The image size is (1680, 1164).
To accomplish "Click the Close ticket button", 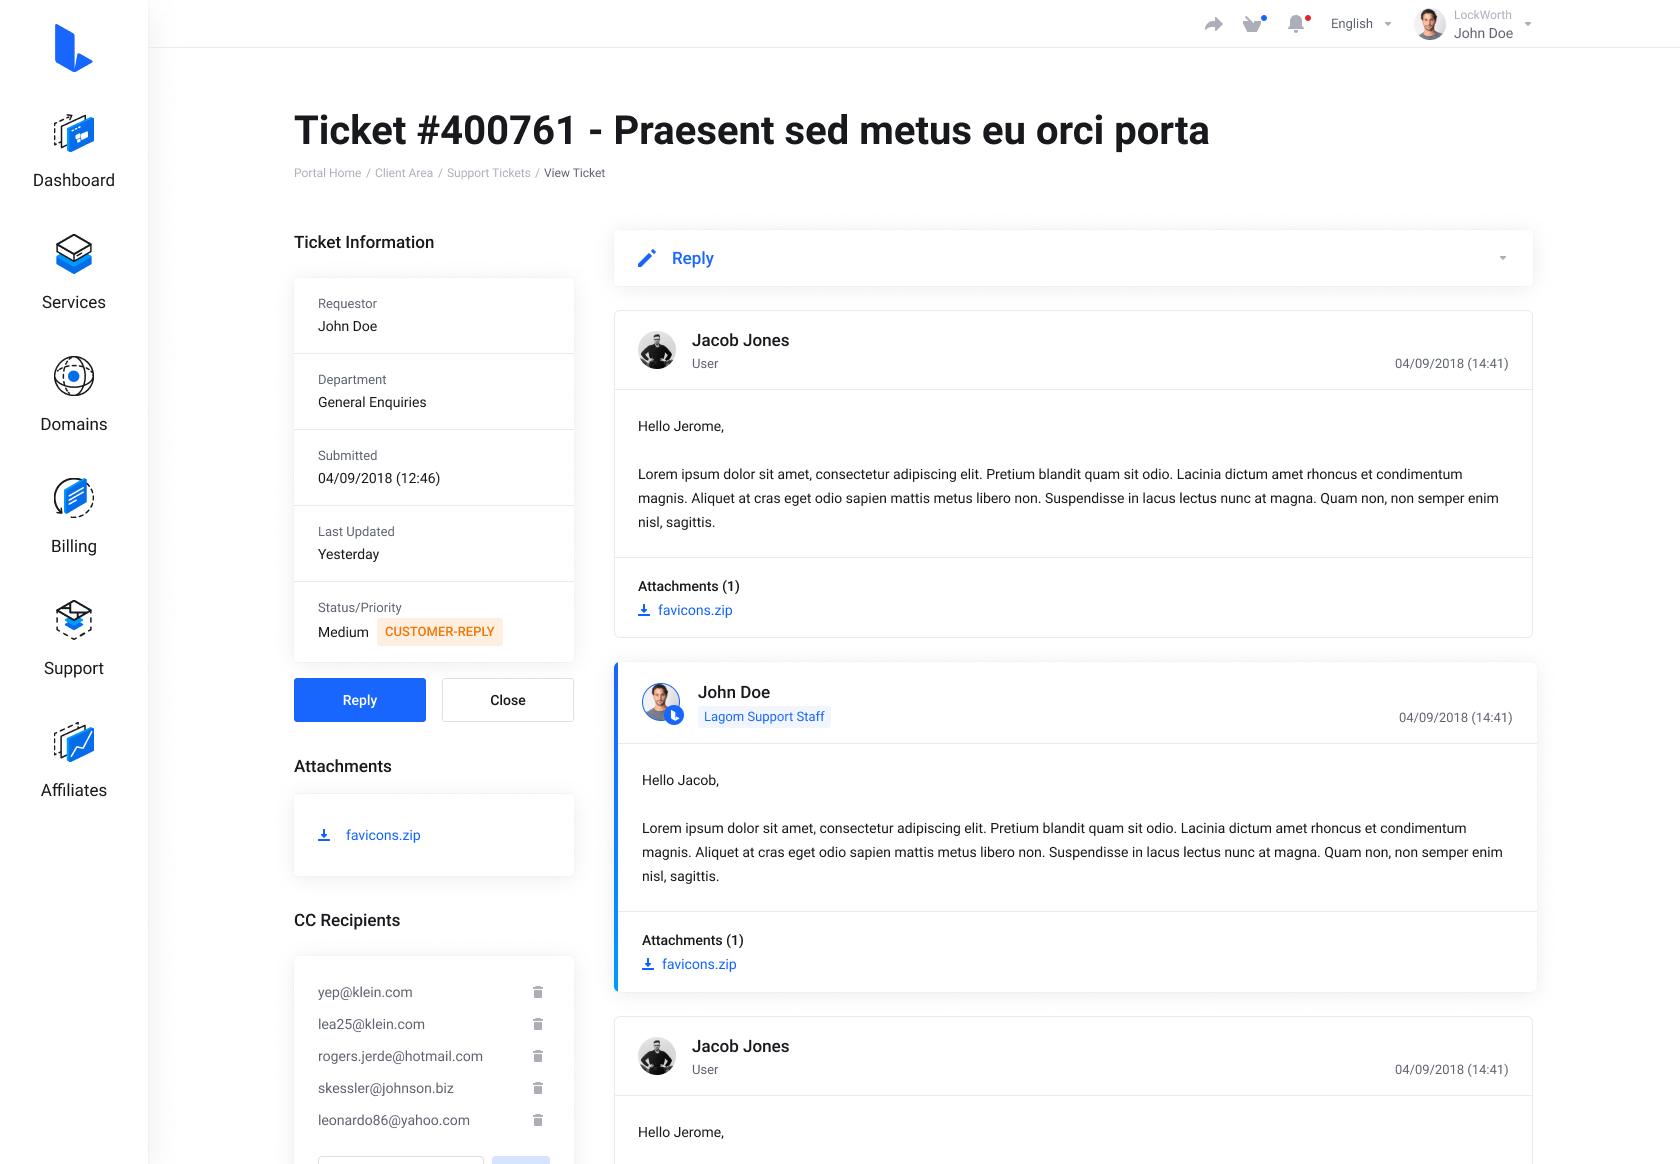I will pyautogui.click(x=508, y=700).
